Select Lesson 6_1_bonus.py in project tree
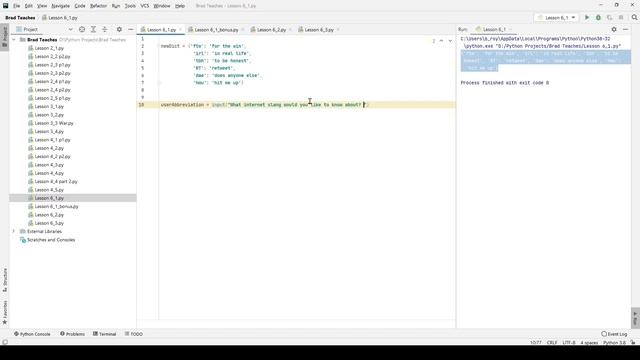 coord(56,207)
